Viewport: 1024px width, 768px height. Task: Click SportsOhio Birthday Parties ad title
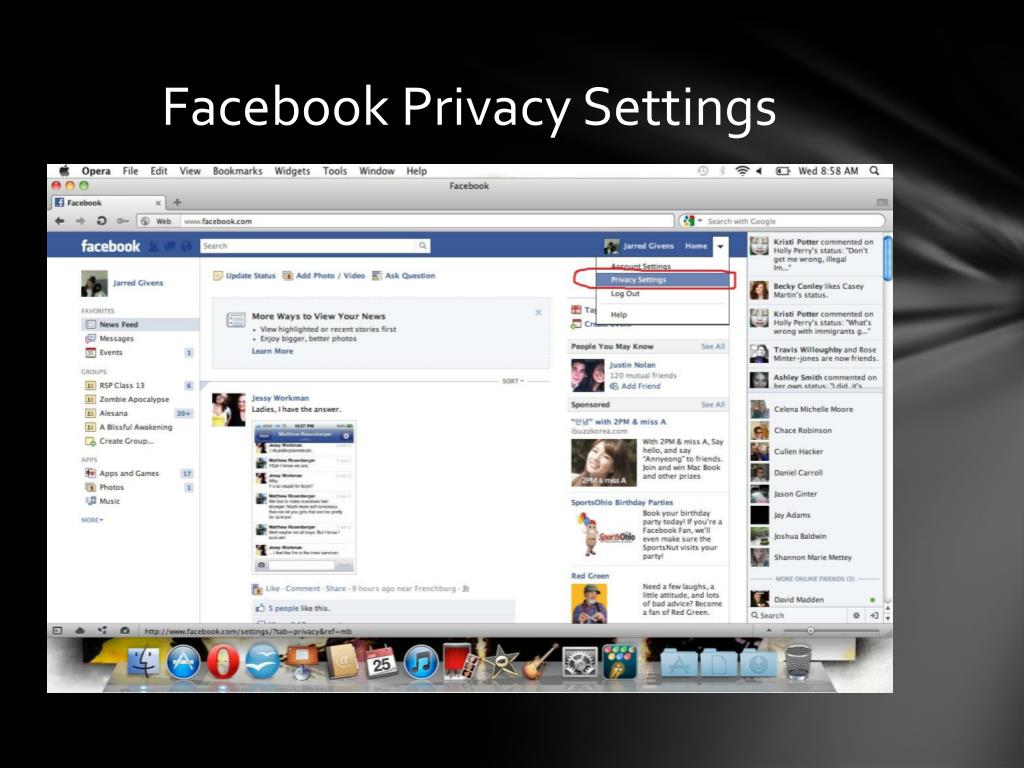(622, 502)
